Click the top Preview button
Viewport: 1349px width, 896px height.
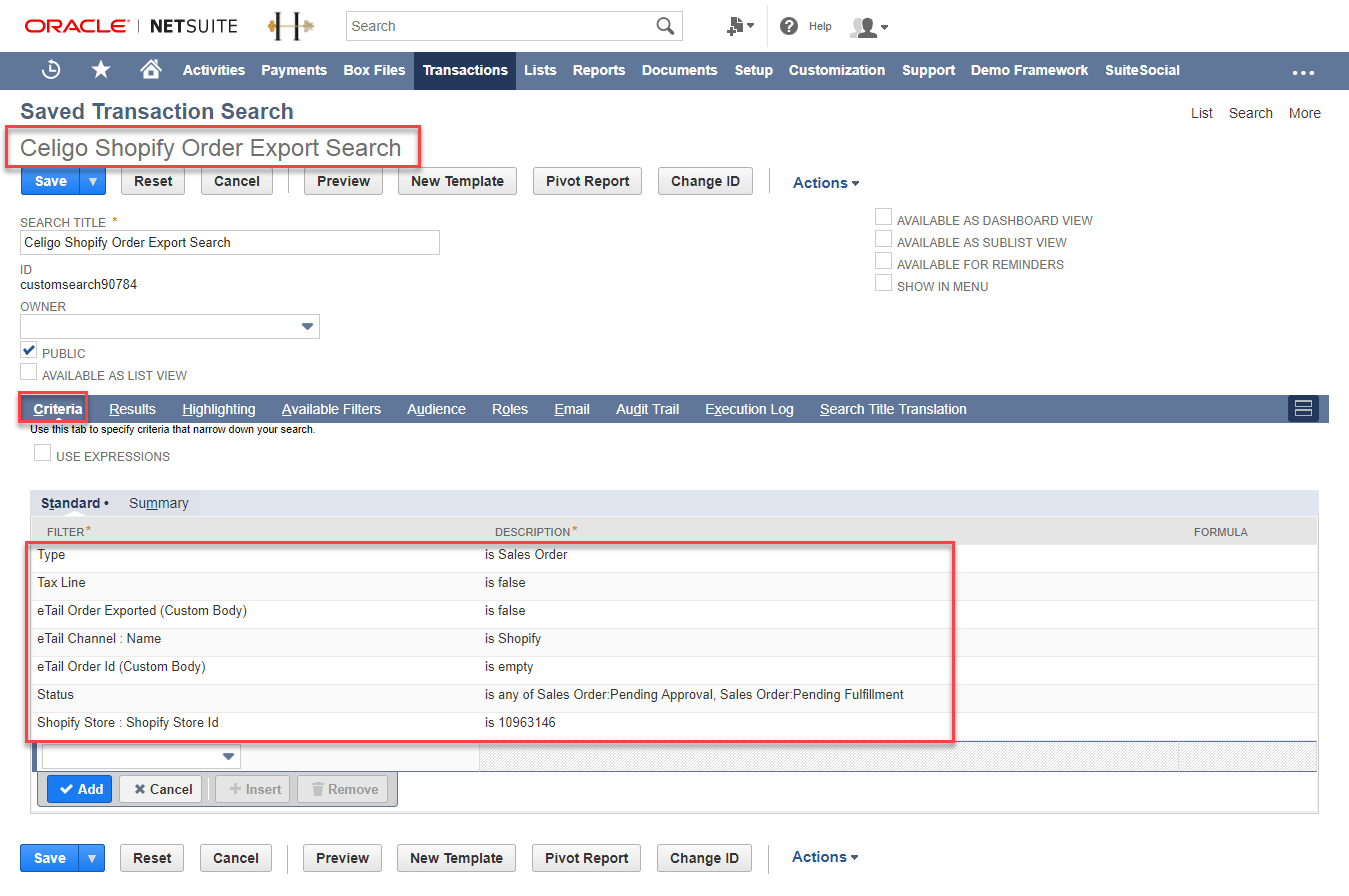[343, 181]
